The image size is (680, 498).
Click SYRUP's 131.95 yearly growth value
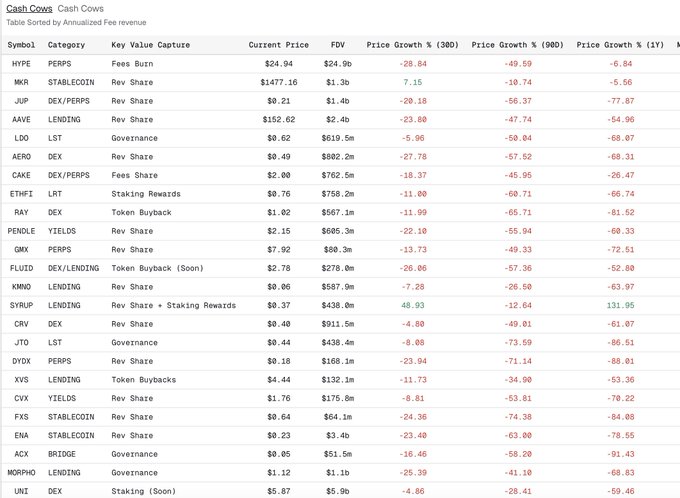647,305
